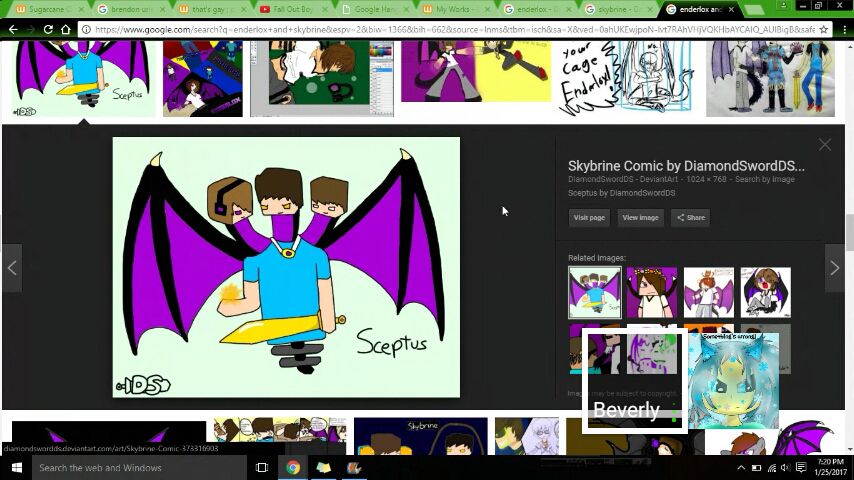Open the bottom Skybrine dark blue image result
This screenshot has height=480, width=854.
click(420, 436)
